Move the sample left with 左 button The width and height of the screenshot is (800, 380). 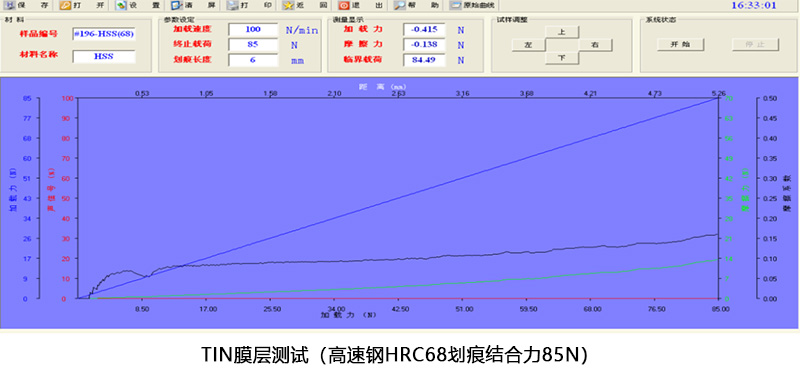(529, 45)
